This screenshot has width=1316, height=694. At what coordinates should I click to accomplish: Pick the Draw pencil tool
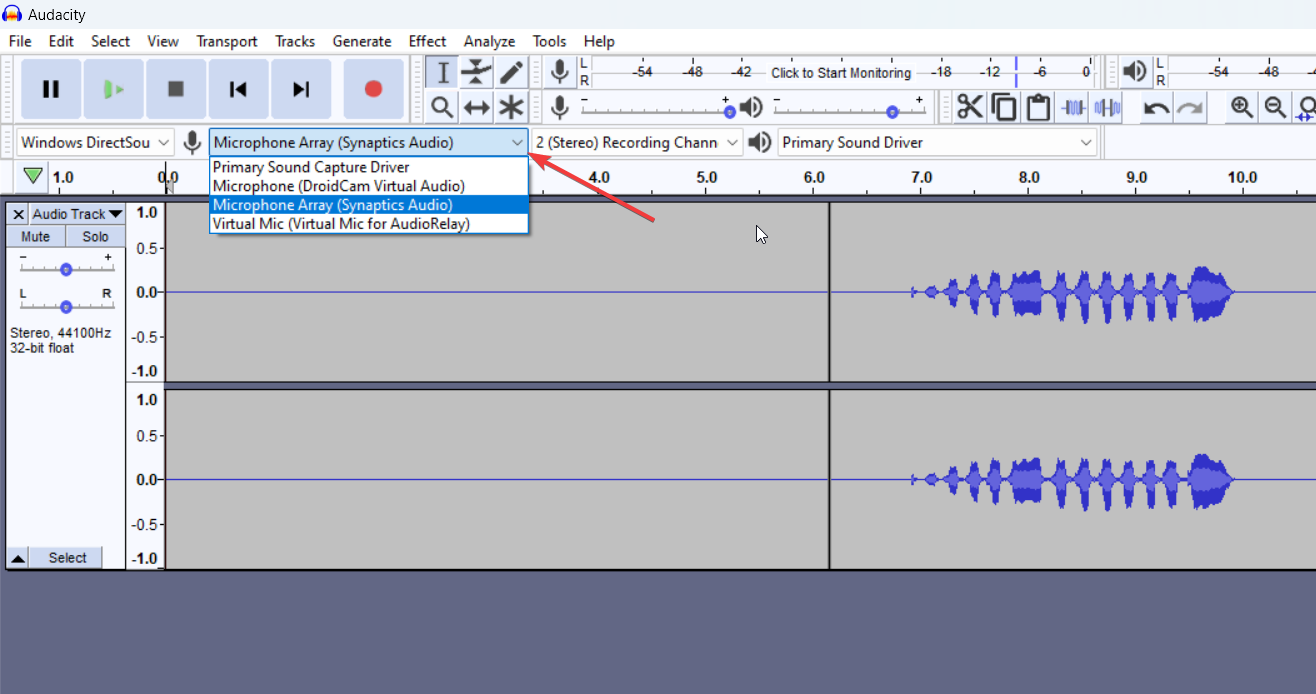[511, 73]
